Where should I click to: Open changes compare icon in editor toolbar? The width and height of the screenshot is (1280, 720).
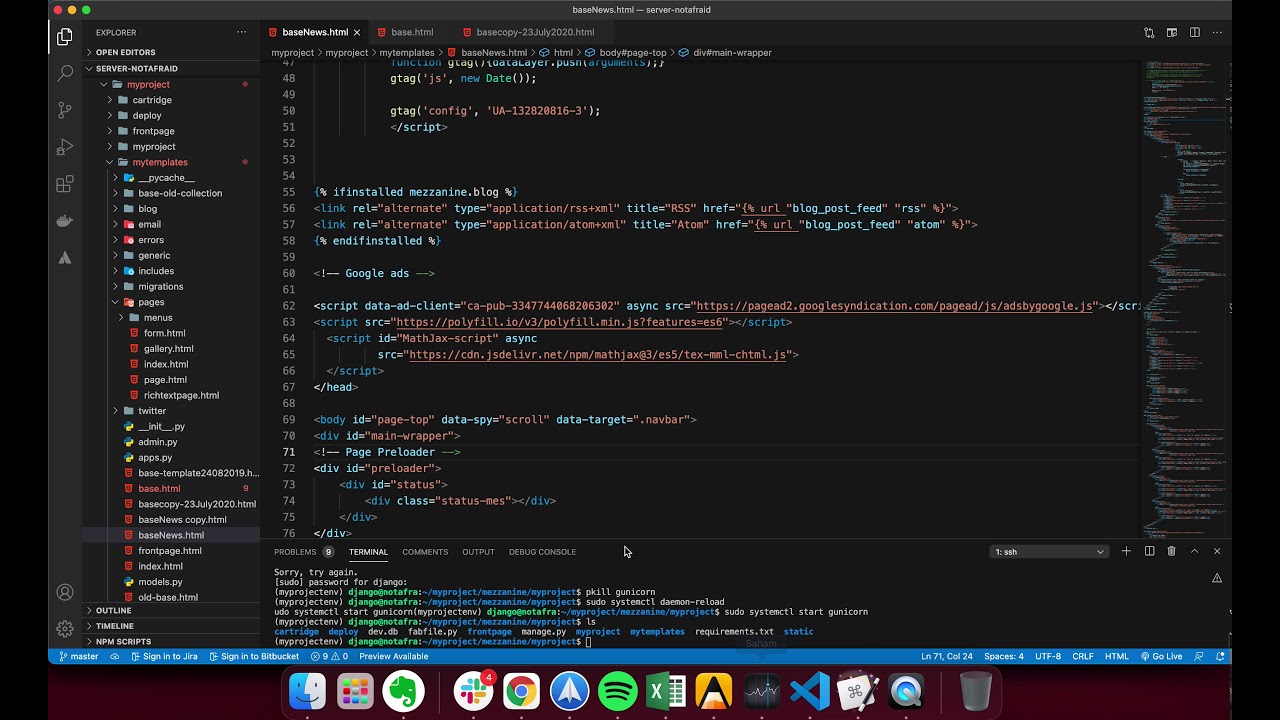(1149, 32)
